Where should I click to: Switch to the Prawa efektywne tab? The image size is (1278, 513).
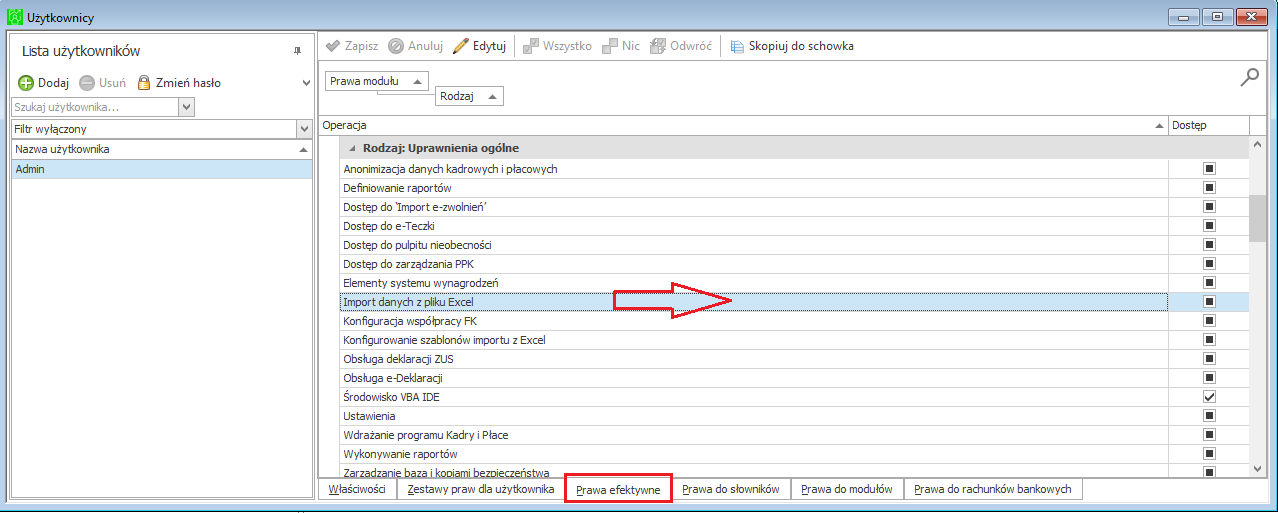(x=618, y=490)
